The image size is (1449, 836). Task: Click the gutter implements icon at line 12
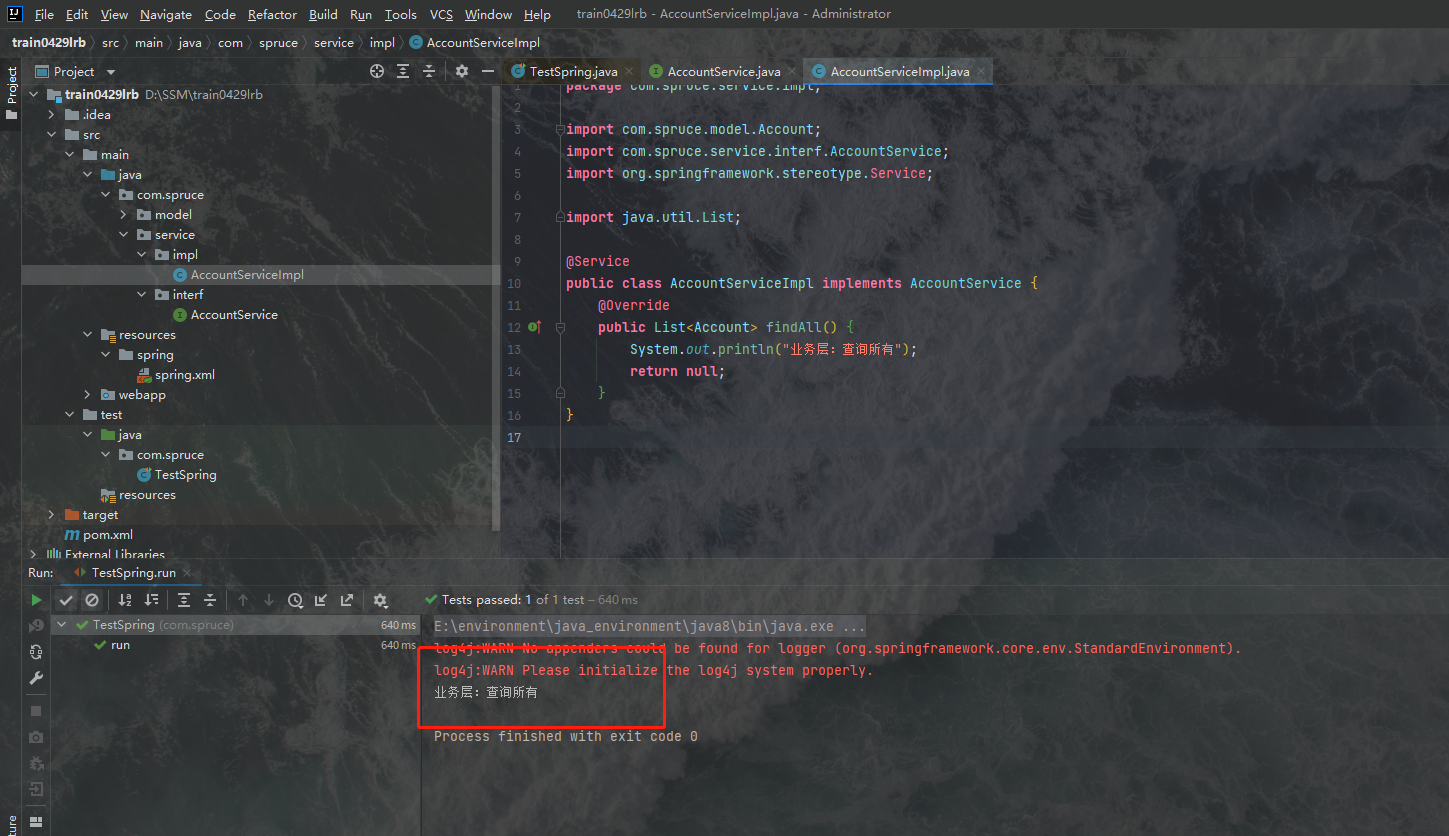pyautogui.click(x=533, y=327)
